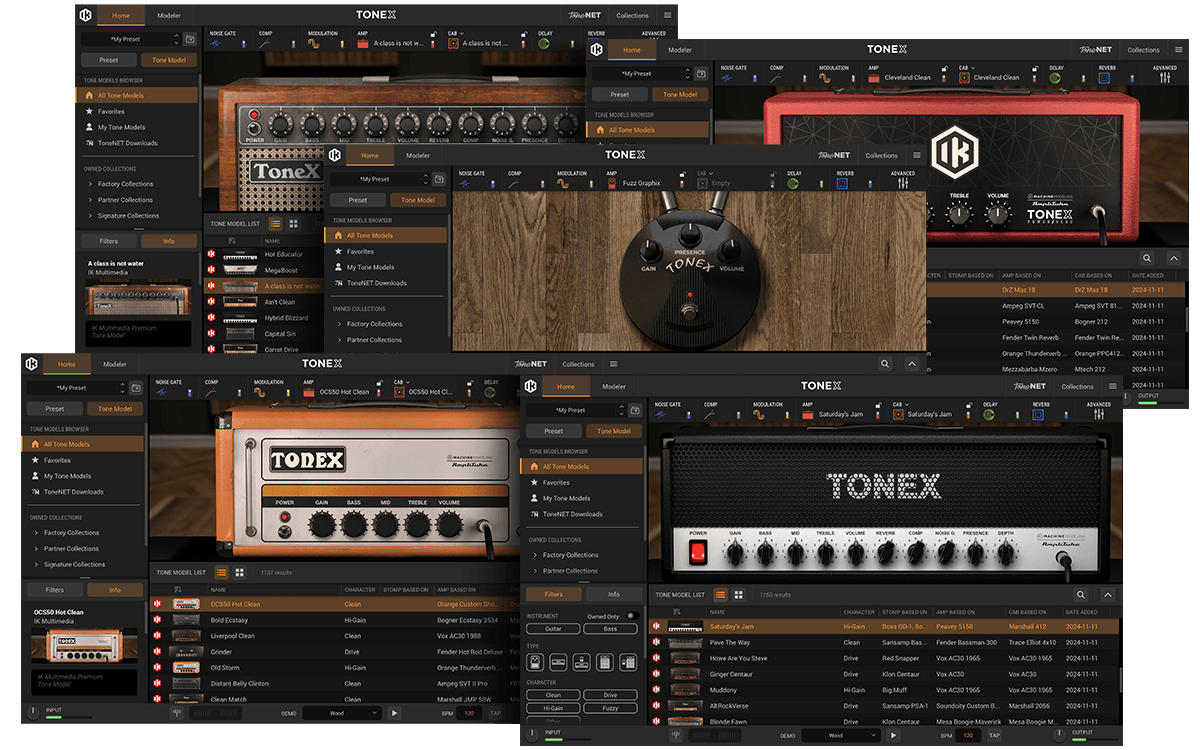Select the pedal type filter icon
This screenshot has width=1200, height=750.
pyautogui.click(x=535, y=662)
